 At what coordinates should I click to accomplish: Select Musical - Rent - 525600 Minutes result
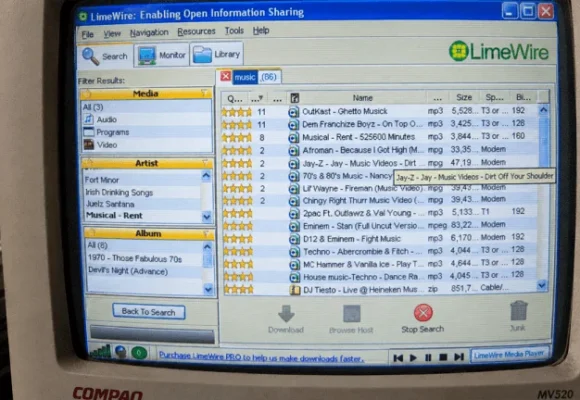coord(379,137)
